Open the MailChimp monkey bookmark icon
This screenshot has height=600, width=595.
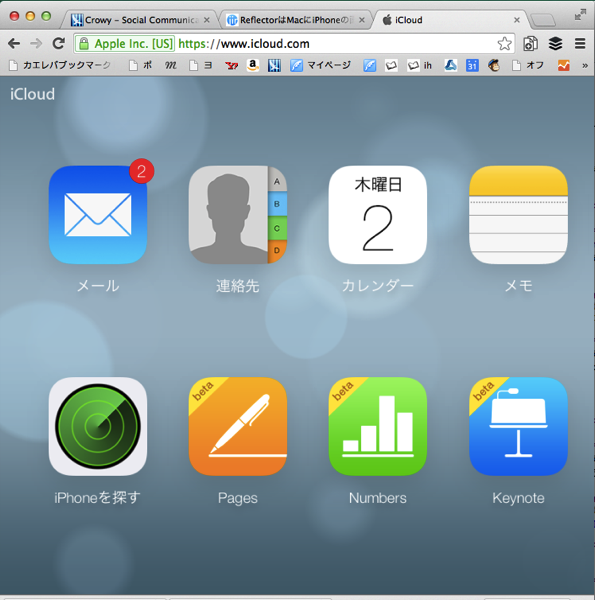point(494,65)
